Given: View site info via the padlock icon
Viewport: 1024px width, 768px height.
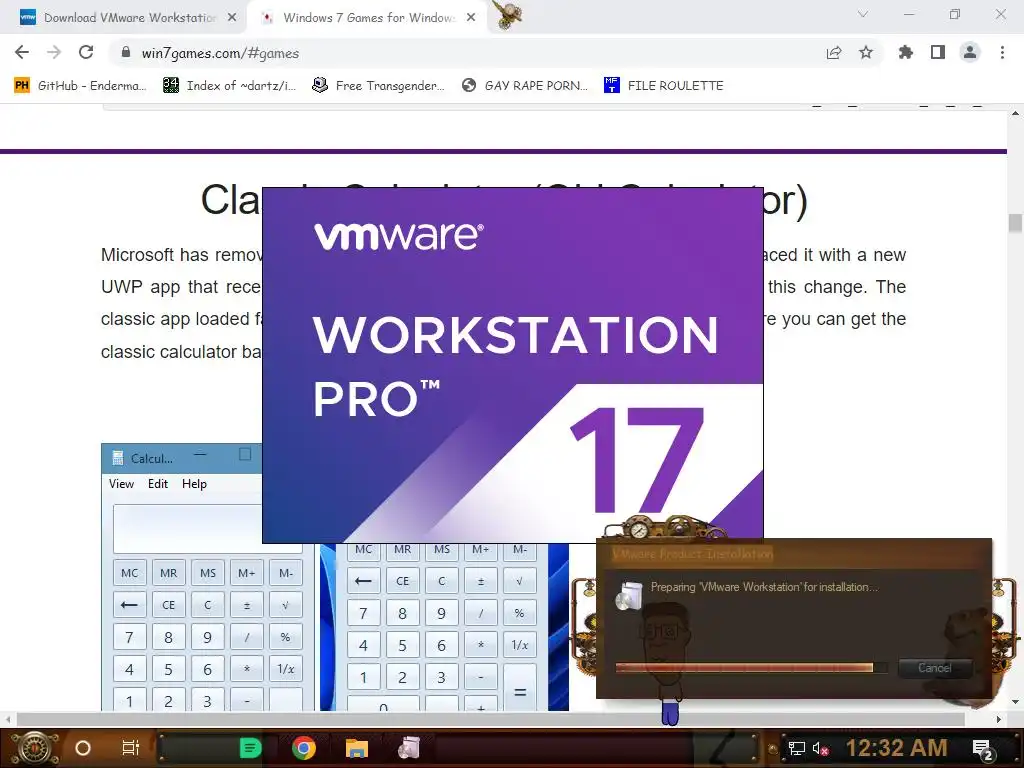Looking at the screenshot, I should click(x=126, y=52).
